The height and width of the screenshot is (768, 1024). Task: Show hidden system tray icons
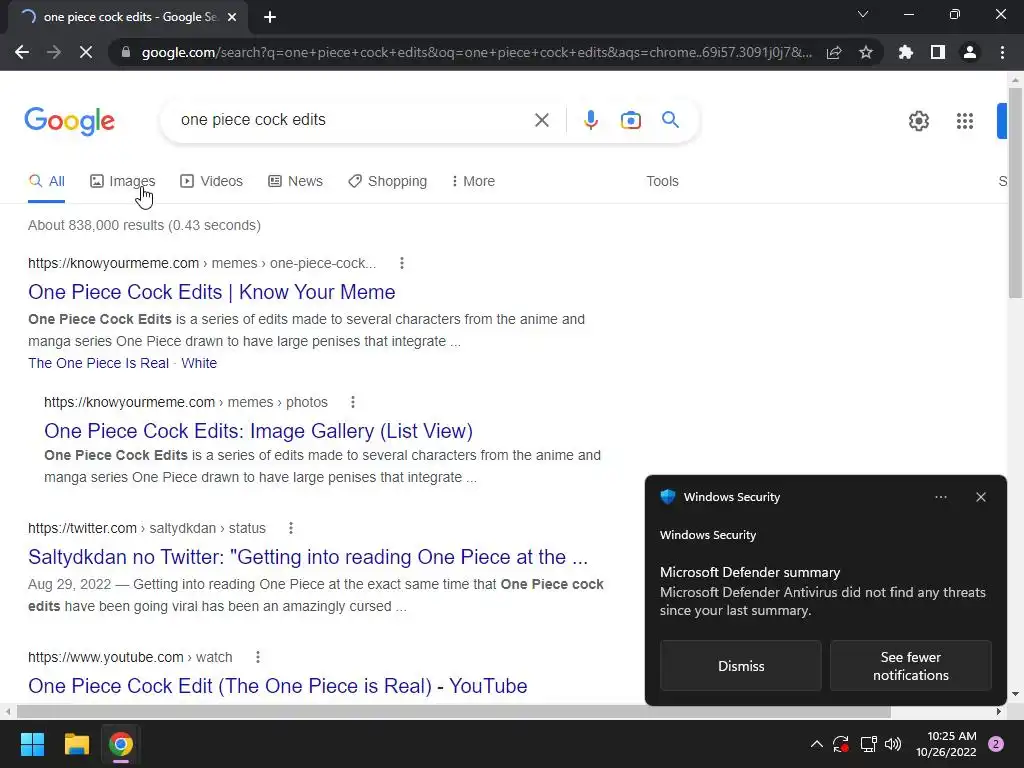click(816, 744)
